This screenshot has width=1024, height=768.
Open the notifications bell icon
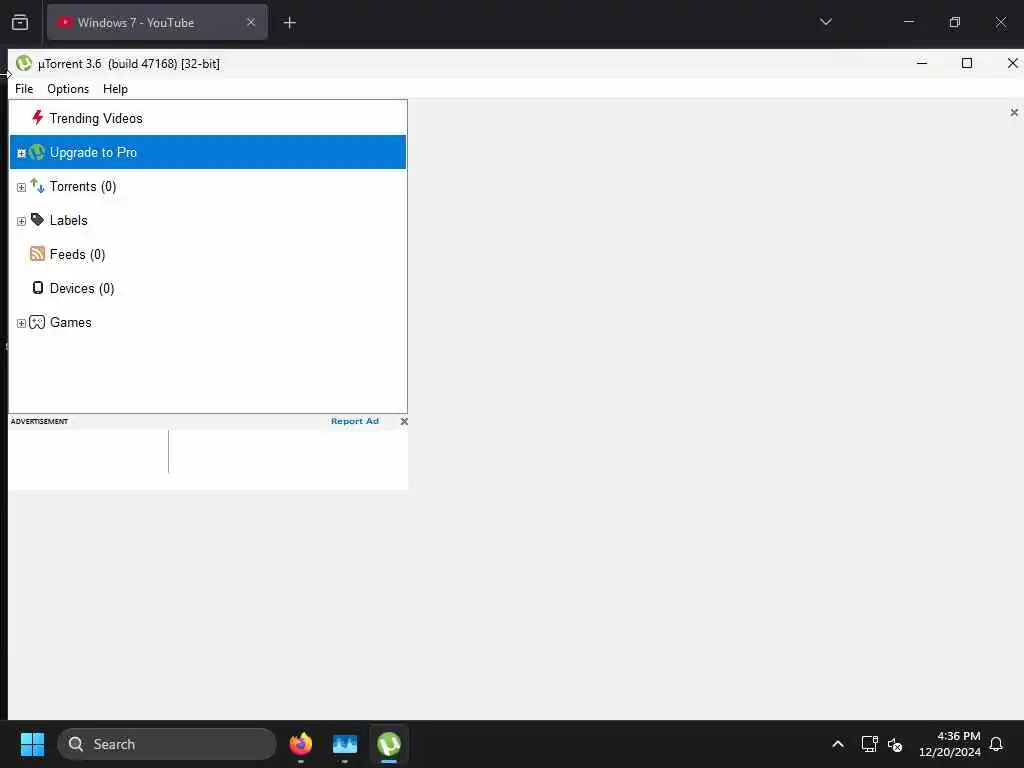pyautogui.click(x=997, y=744)
